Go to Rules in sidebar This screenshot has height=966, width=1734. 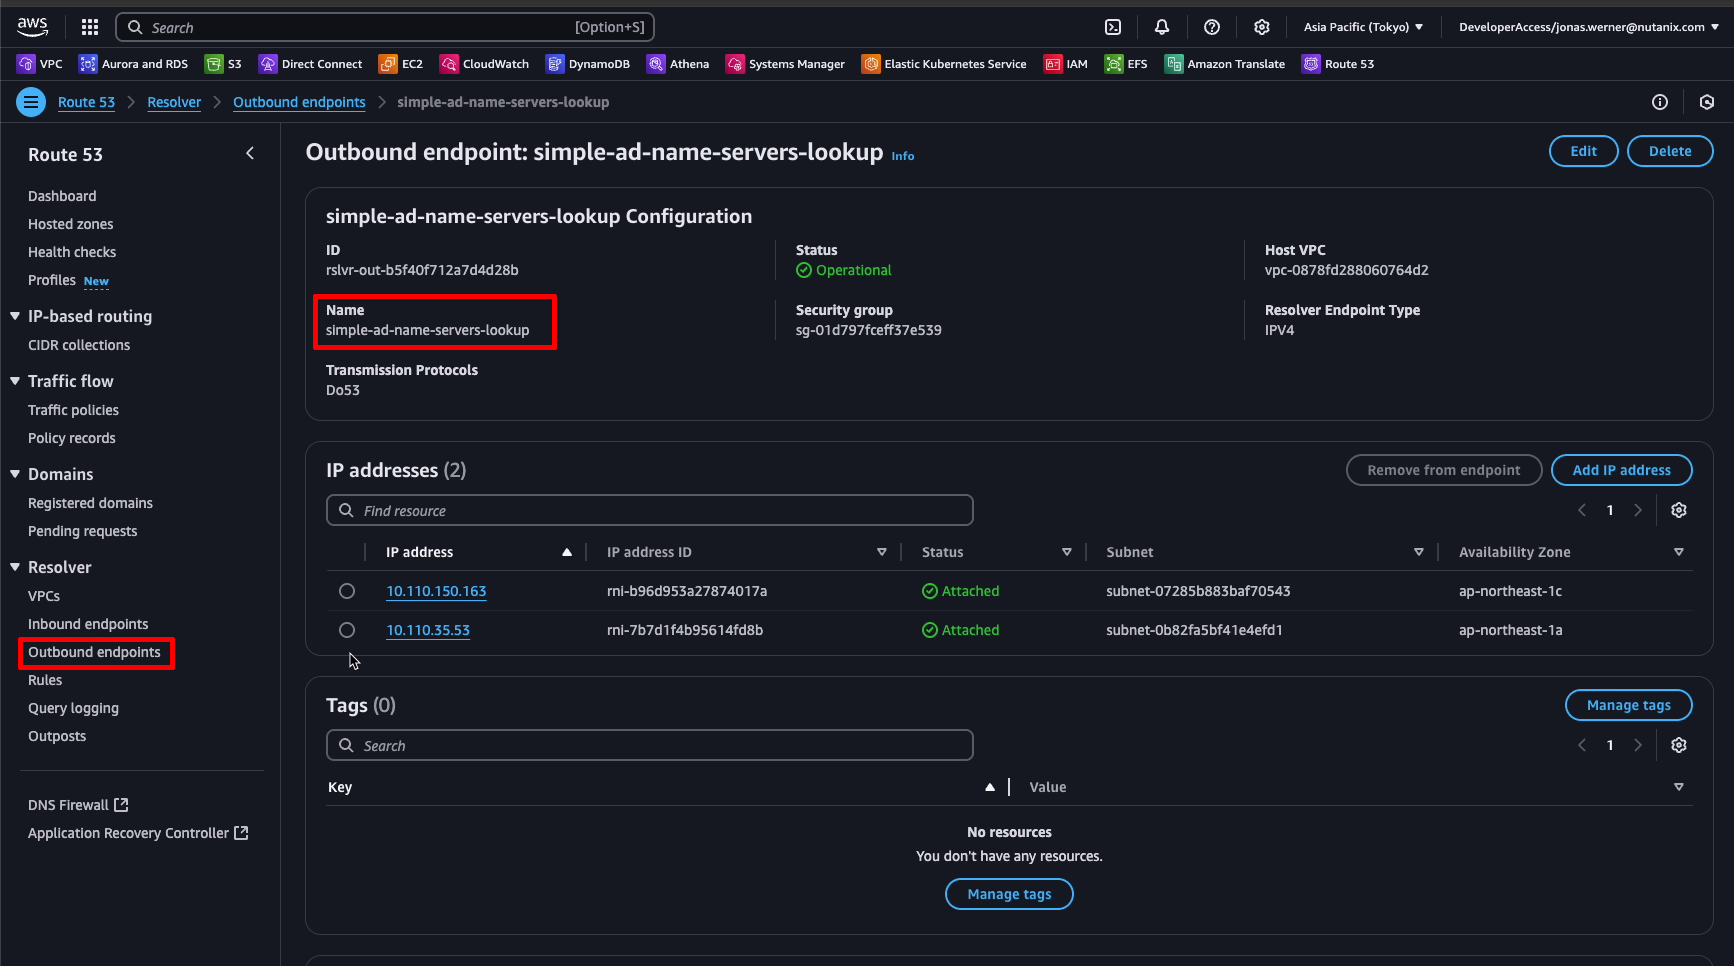(x=45, y=680)
